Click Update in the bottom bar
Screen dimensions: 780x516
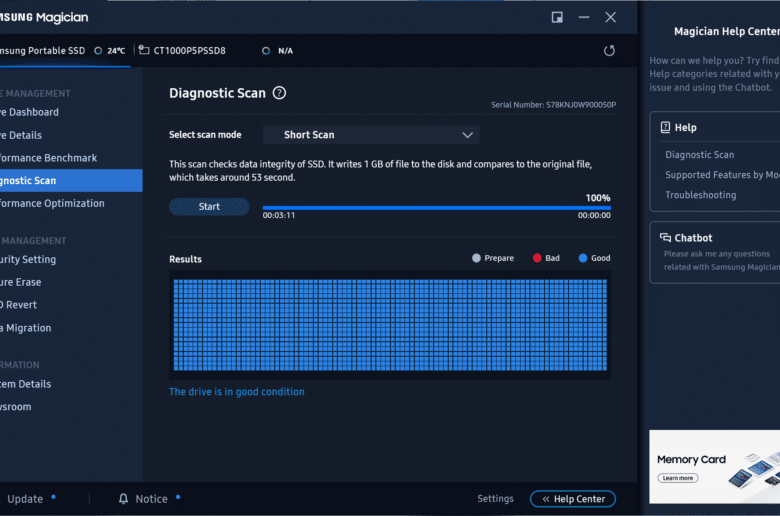25,499
